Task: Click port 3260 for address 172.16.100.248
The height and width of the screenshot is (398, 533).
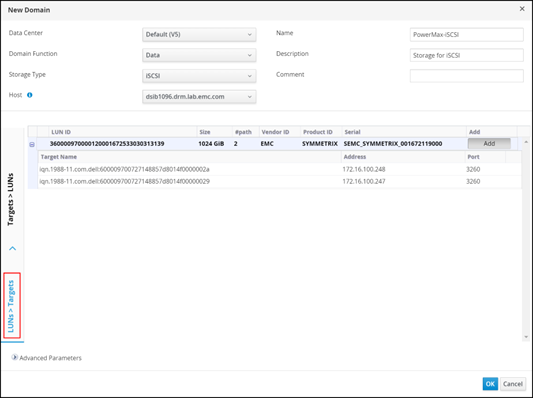Action: tap(473, 169)
